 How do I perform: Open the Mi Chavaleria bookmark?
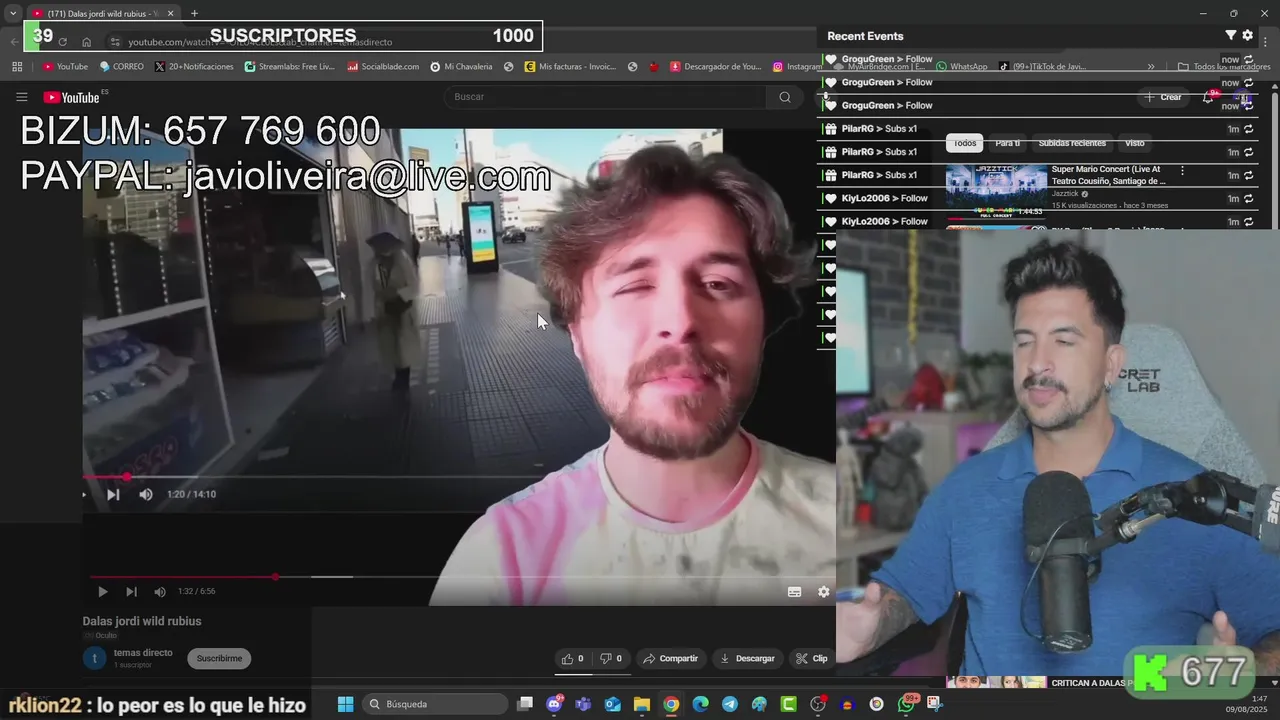[x=461, y=67]
